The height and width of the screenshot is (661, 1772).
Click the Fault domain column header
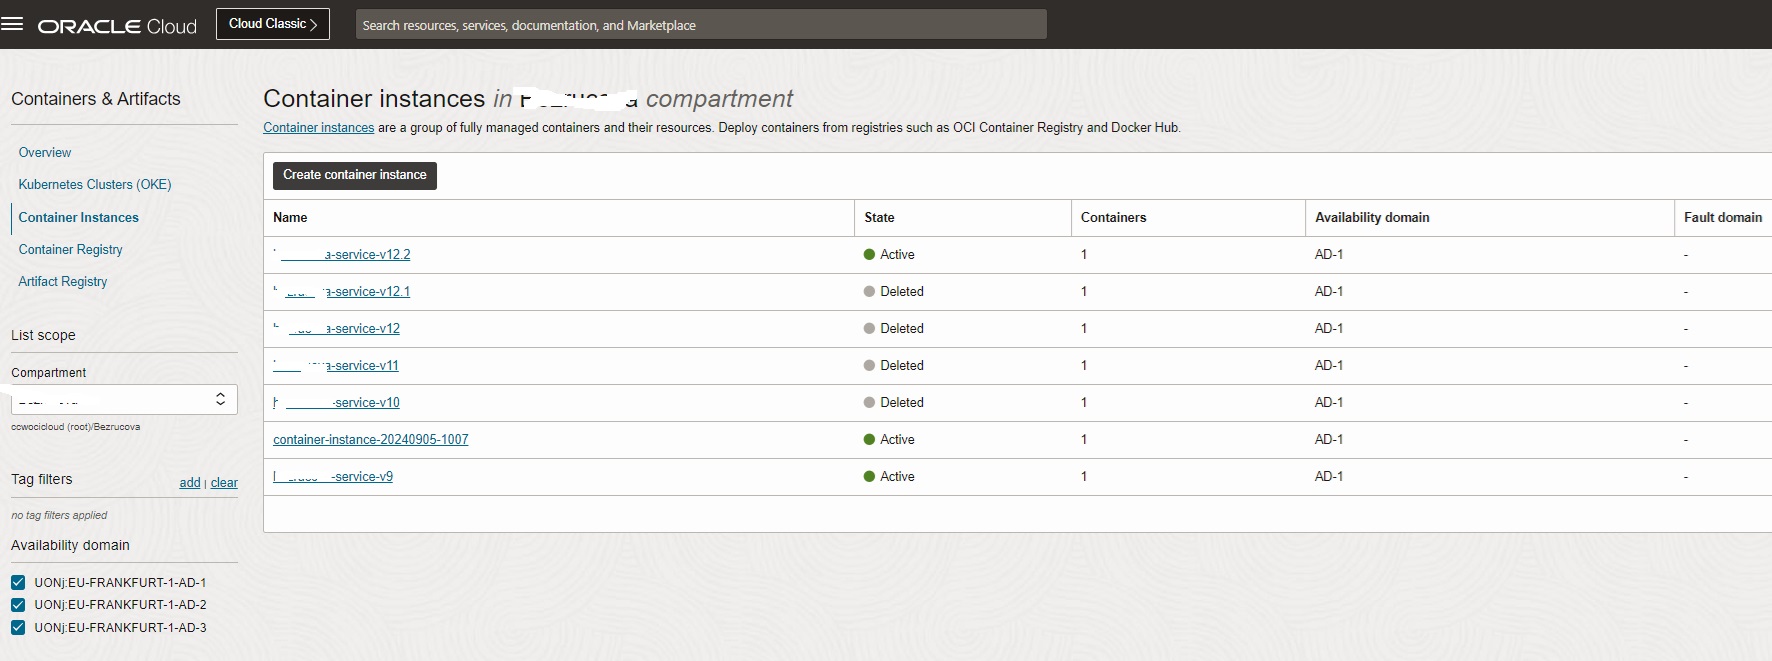coord(1723,218)
